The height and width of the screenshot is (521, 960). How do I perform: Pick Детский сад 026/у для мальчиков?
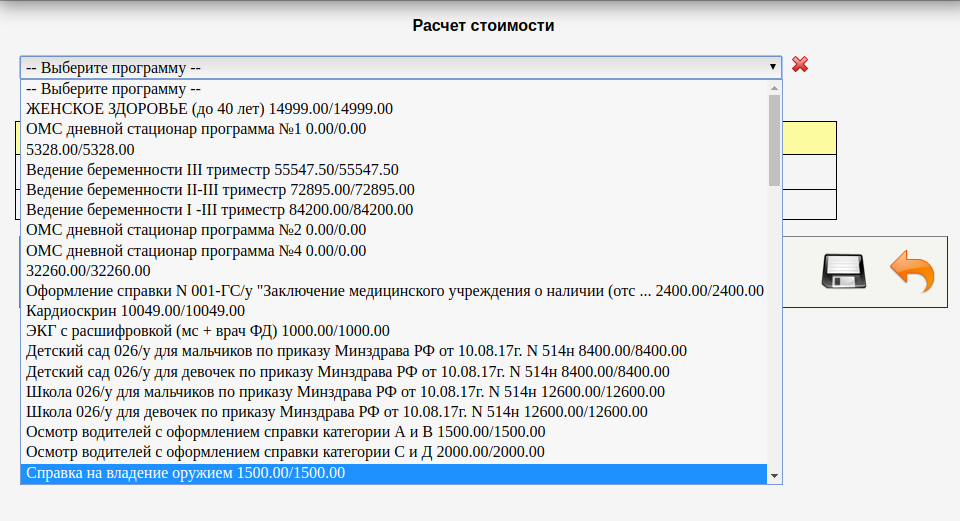coord(356,351)
